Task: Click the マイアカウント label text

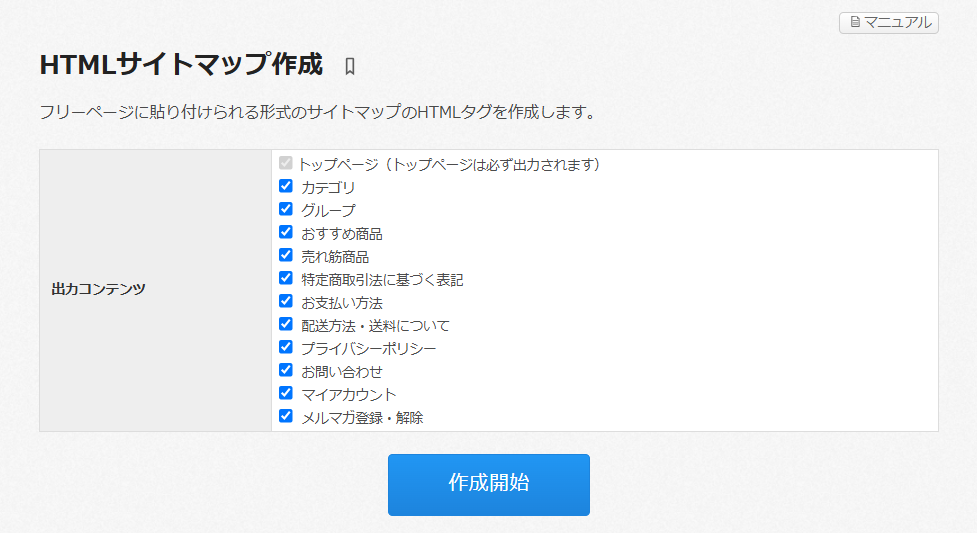Action: 348,394
